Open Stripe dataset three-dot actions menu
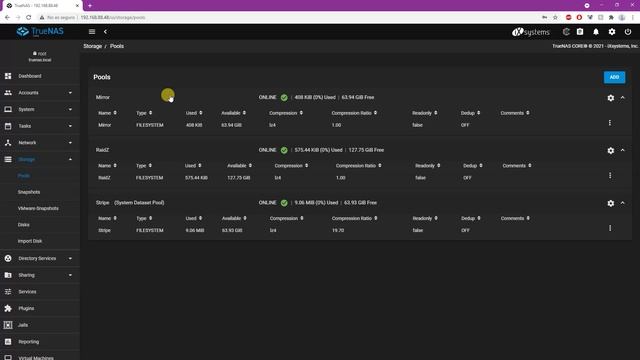Viewport: 640px width, 360px height. pos(610,228)
